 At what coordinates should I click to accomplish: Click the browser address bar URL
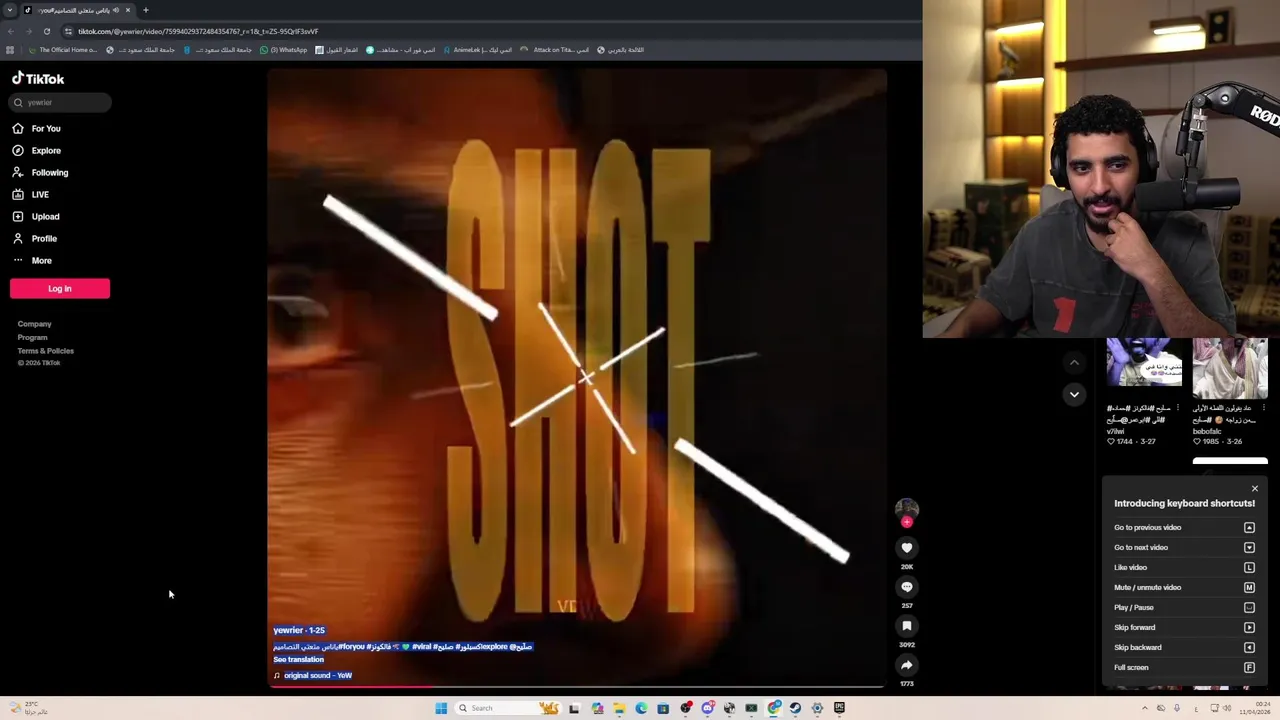[x=198, y=31]
